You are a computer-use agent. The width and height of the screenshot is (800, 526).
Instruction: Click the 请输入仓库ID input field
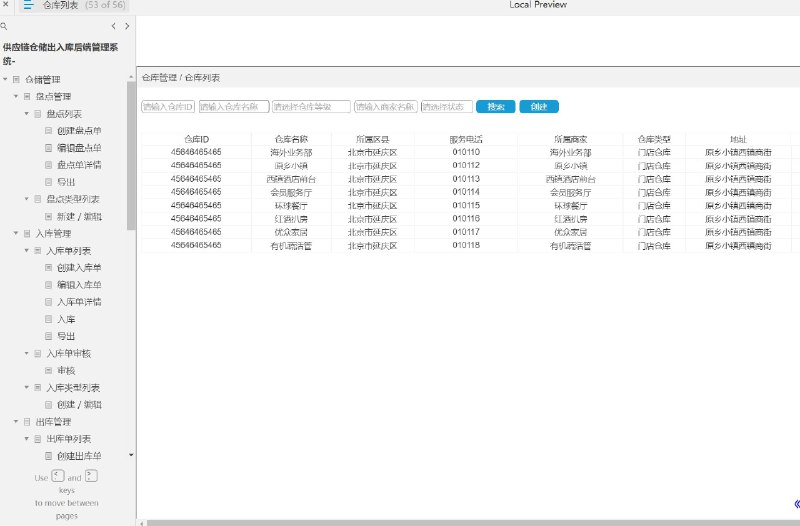[168, 107]
